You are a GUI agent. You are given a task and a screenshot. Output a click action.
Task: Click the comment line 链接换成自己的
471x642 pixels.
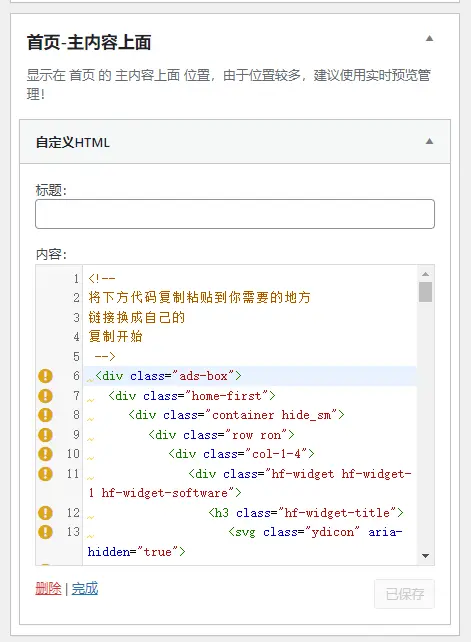(136, 317)
